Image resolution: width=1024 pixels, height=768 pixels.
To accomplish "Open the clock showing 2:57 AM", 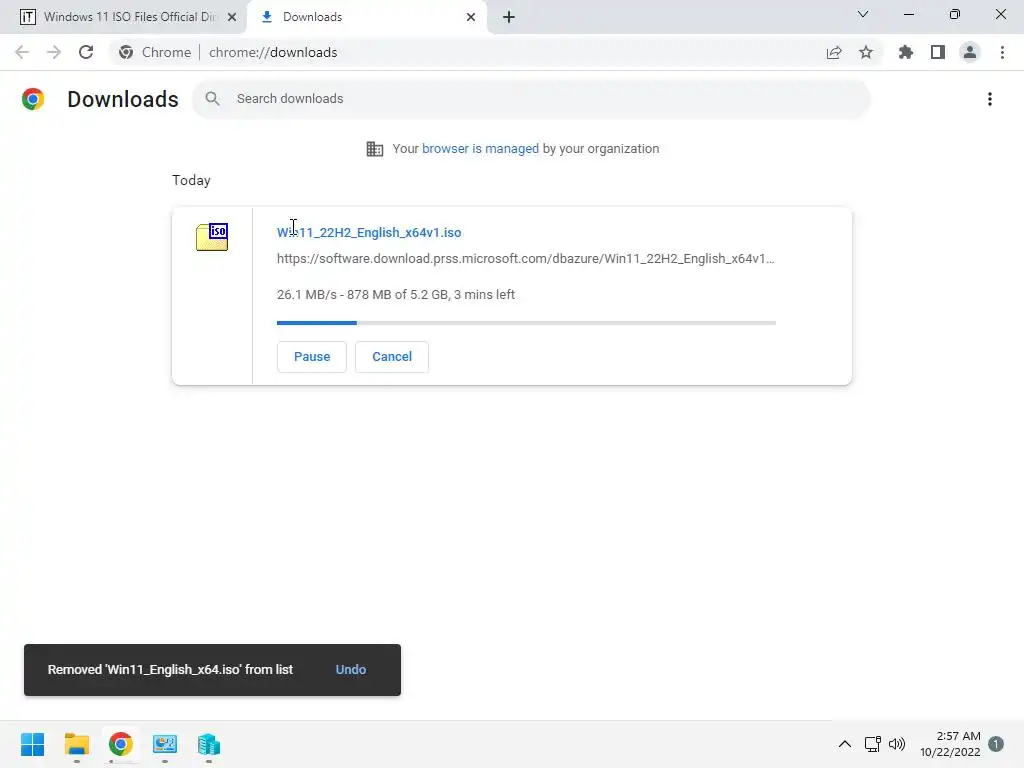I will click(950, 744).
